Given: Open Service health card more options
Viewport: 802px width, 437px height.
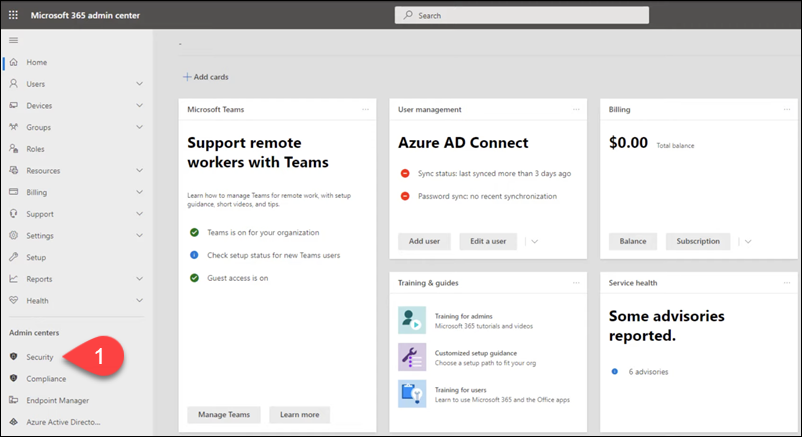Looking at the screenshot, I should (x=787, y=282).
